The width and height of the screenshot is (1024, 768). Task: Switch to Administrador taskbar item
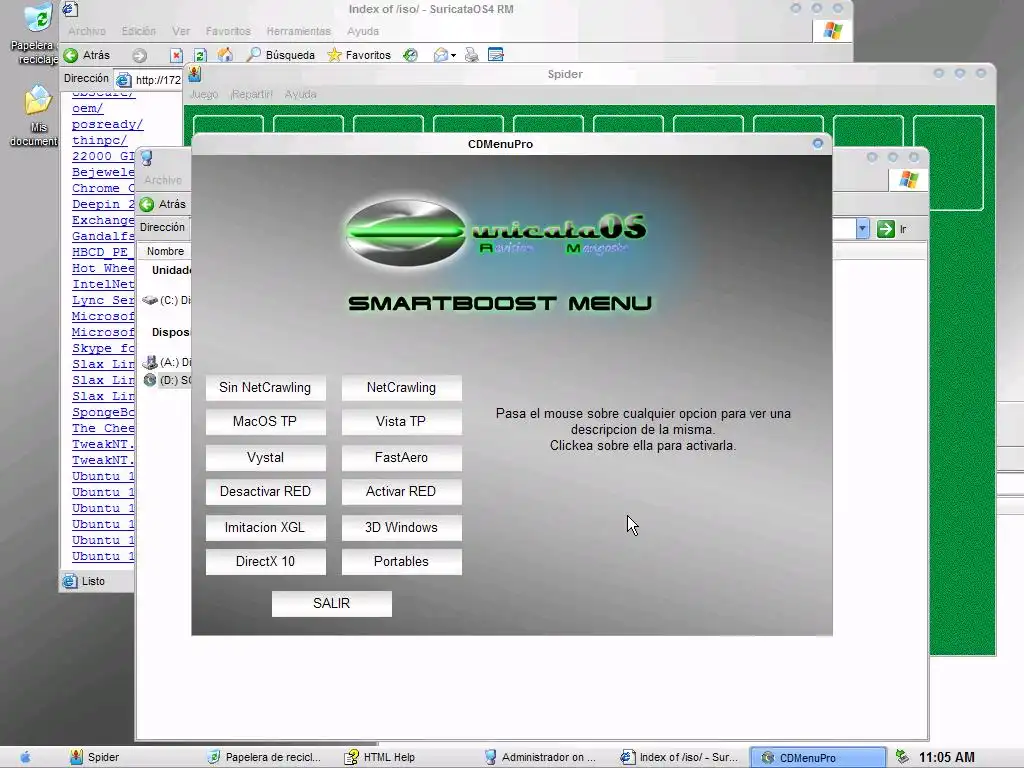pyautogui.click(x=541, y=757)
